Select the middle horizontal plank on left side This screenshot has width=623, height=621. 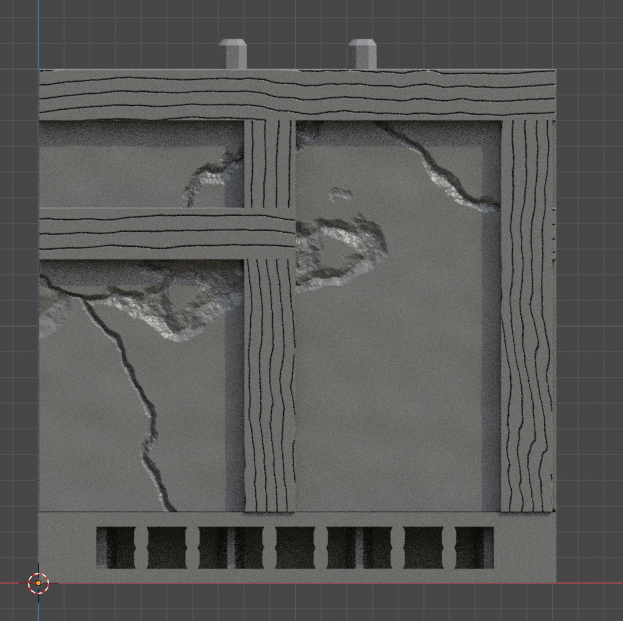pyautogui.click(x=167, y=234)
